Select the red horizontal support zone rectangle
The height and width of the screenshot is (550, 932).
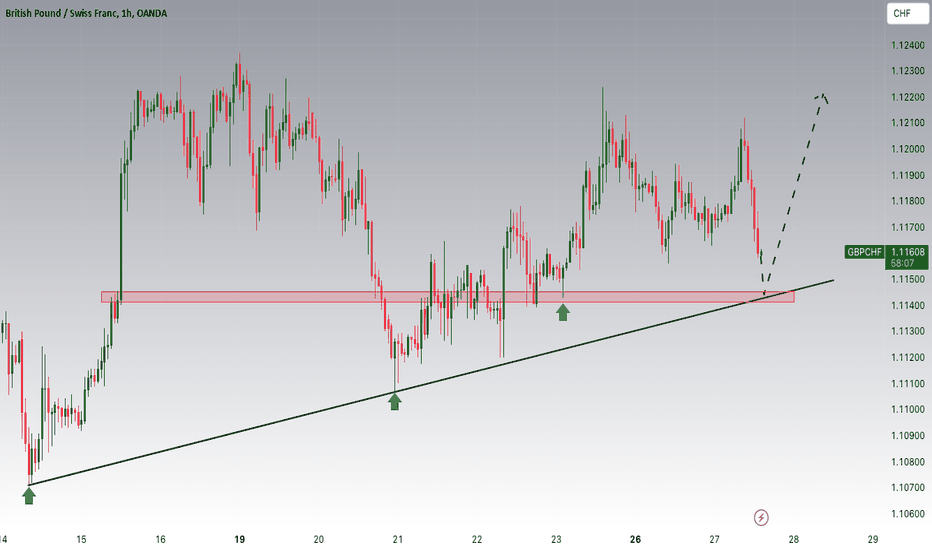(448, 297)
